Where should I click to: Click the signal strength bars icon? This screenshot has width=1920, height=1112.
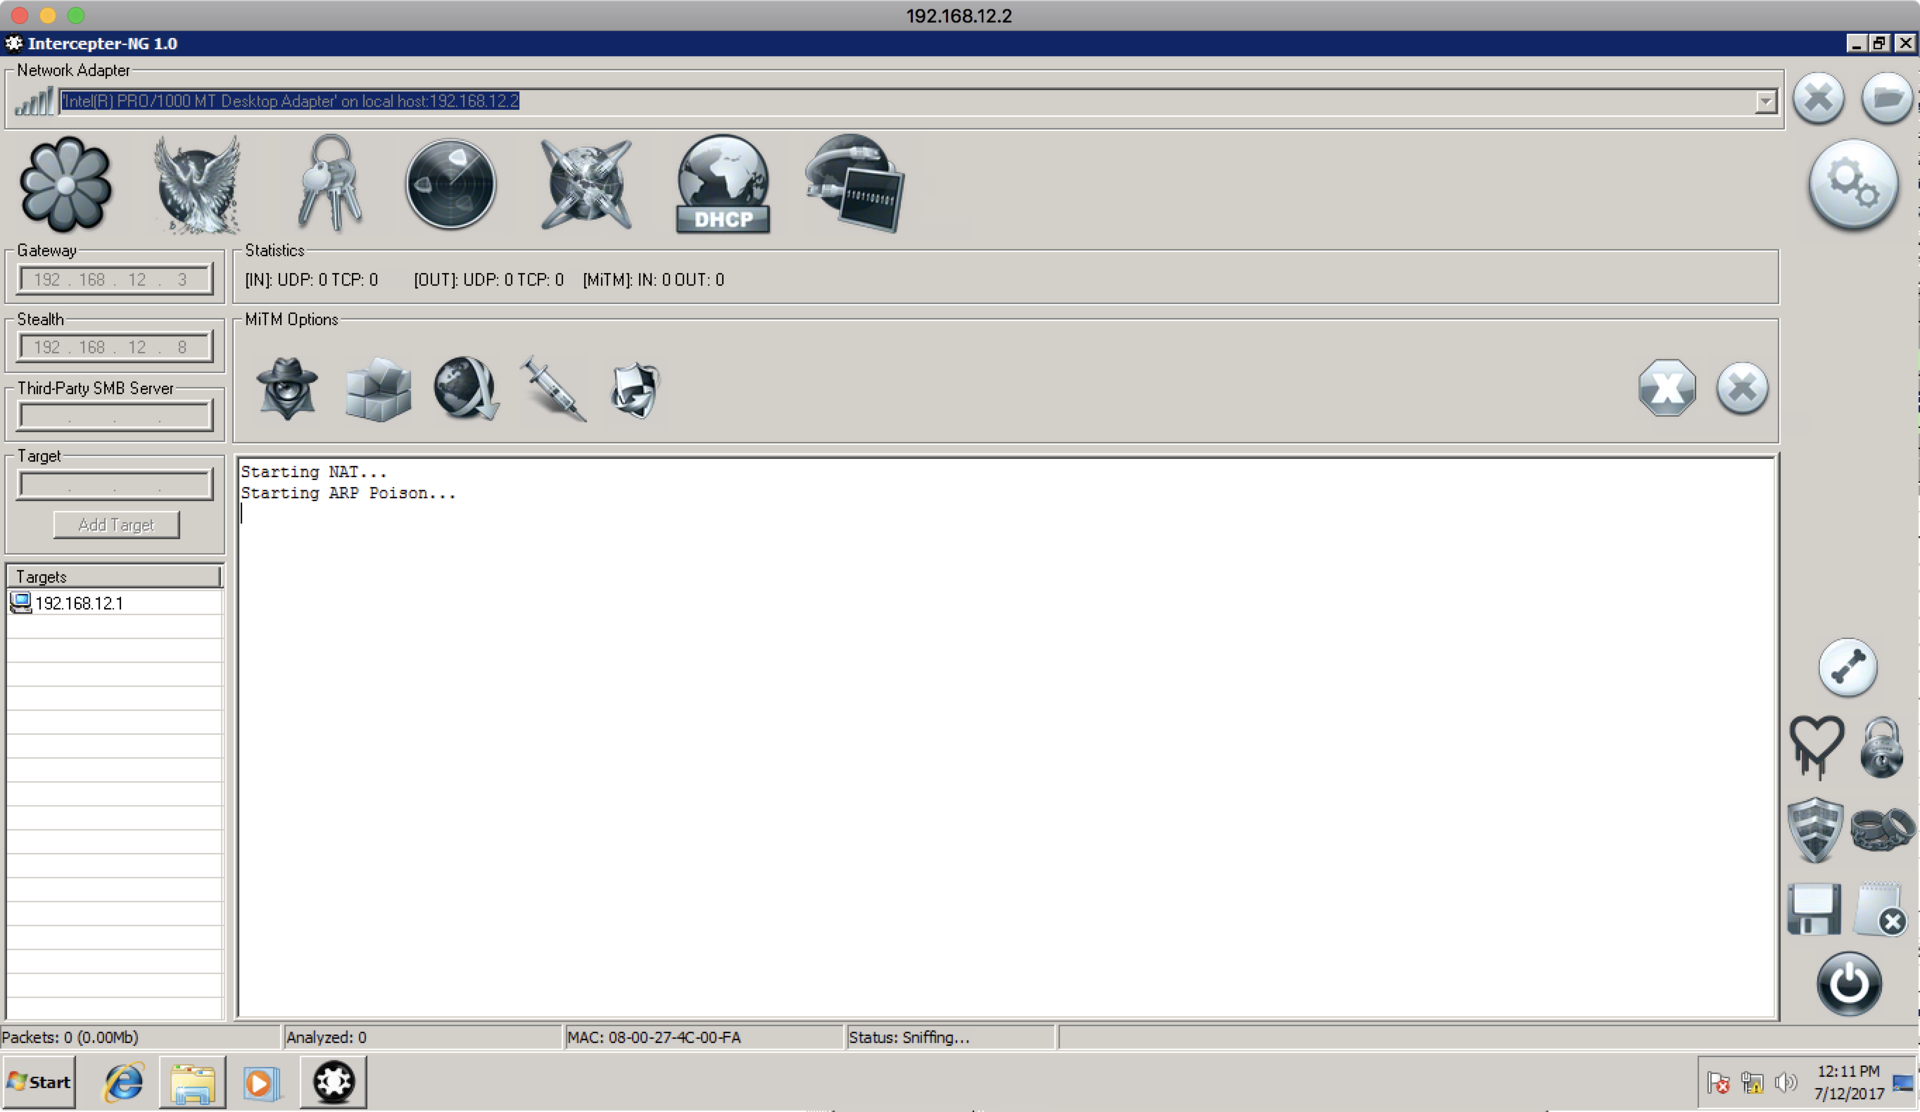coord(34,100)
